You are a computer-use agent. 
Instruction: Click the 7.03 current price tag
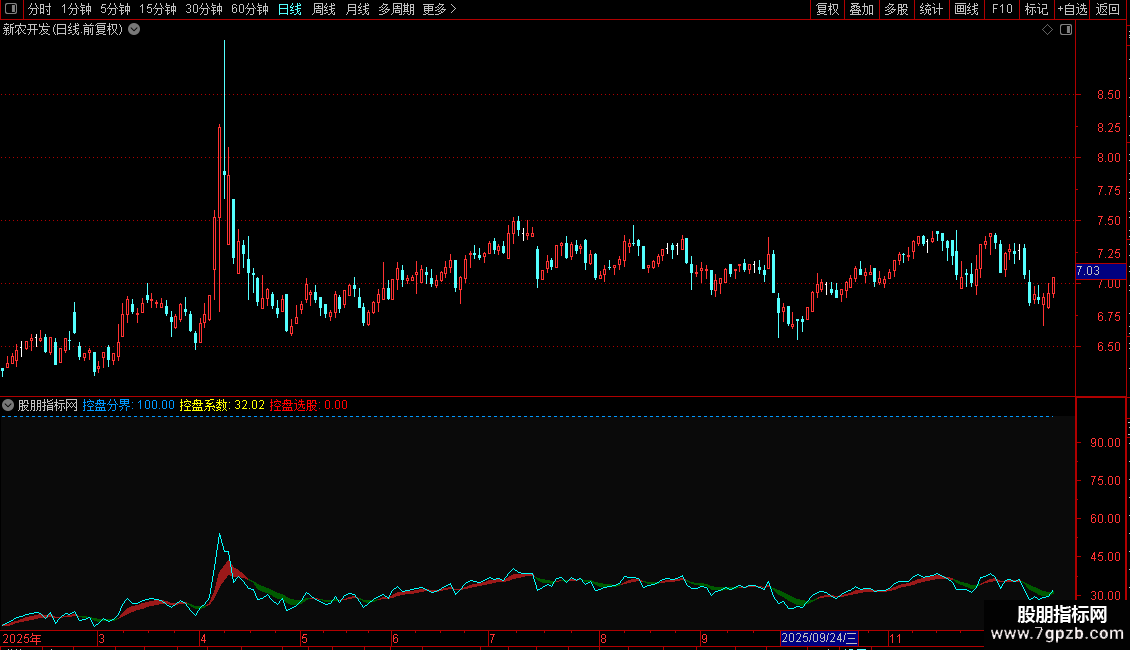tap(1100, 271)
